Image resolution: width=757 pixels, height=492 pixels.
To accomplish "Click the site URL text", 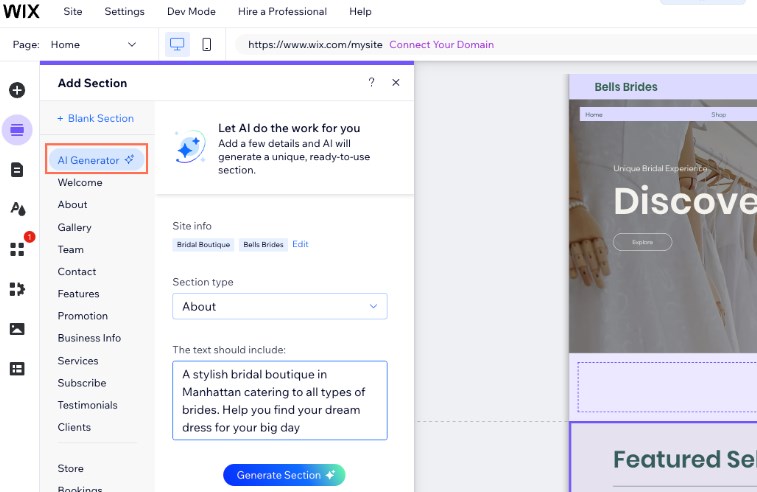I will click(315, 44).
